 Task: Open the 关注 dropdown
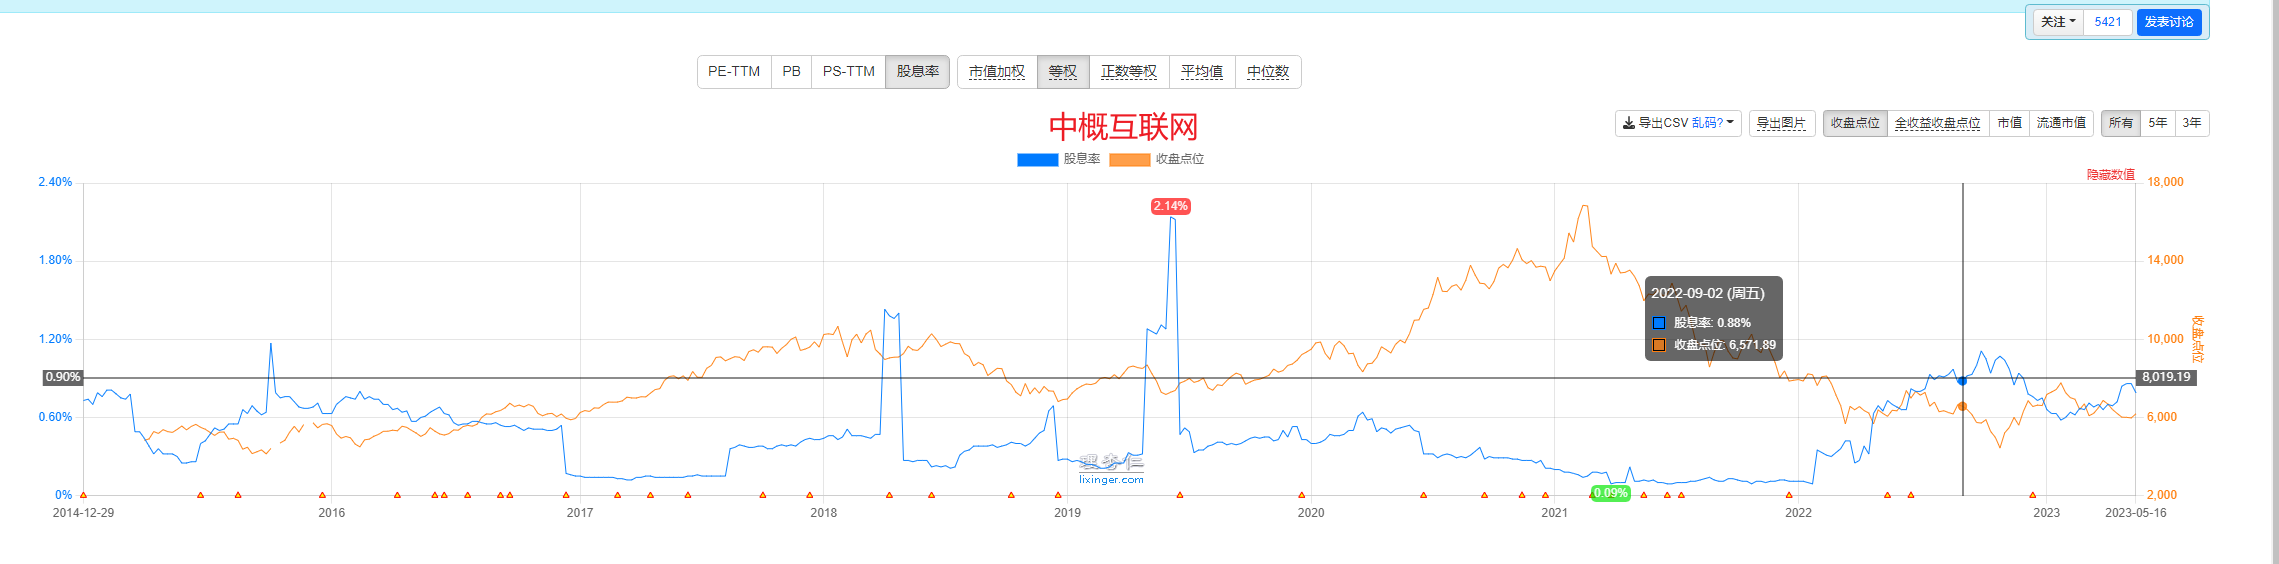coord(2058,22)
